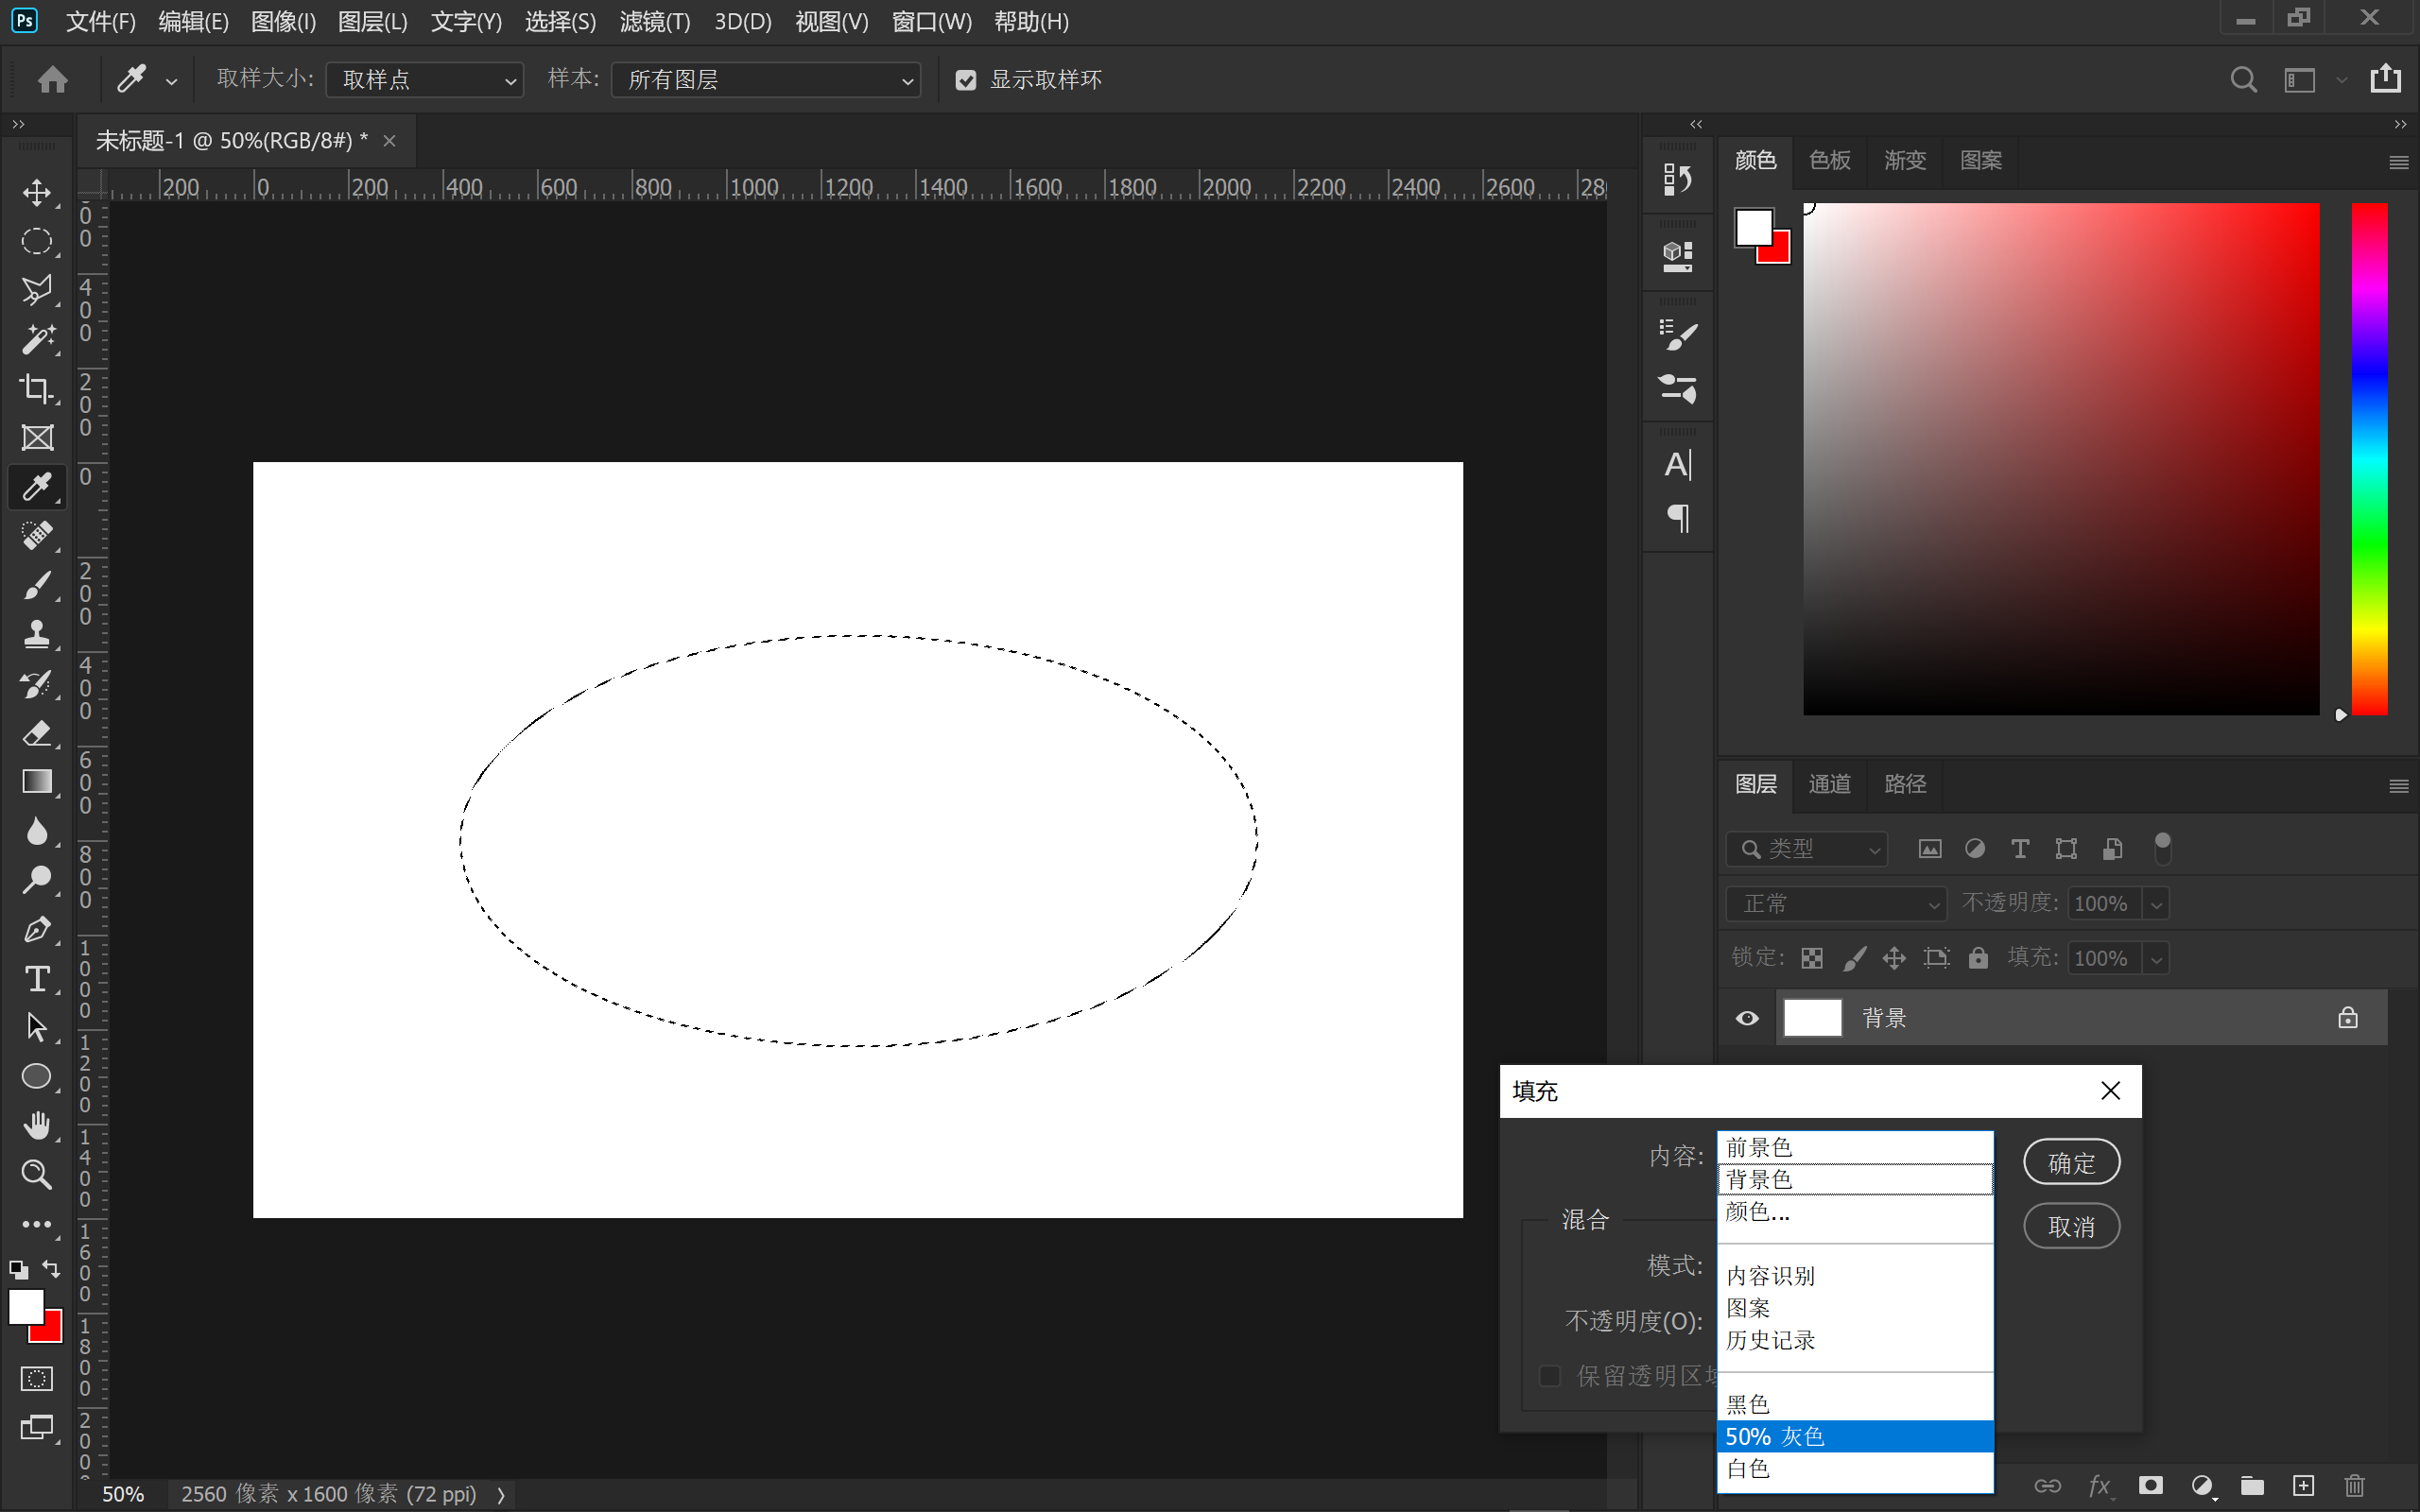Select the Polygonal Lasso tool
2420x1512 pixels.
[x=37, y=290]
